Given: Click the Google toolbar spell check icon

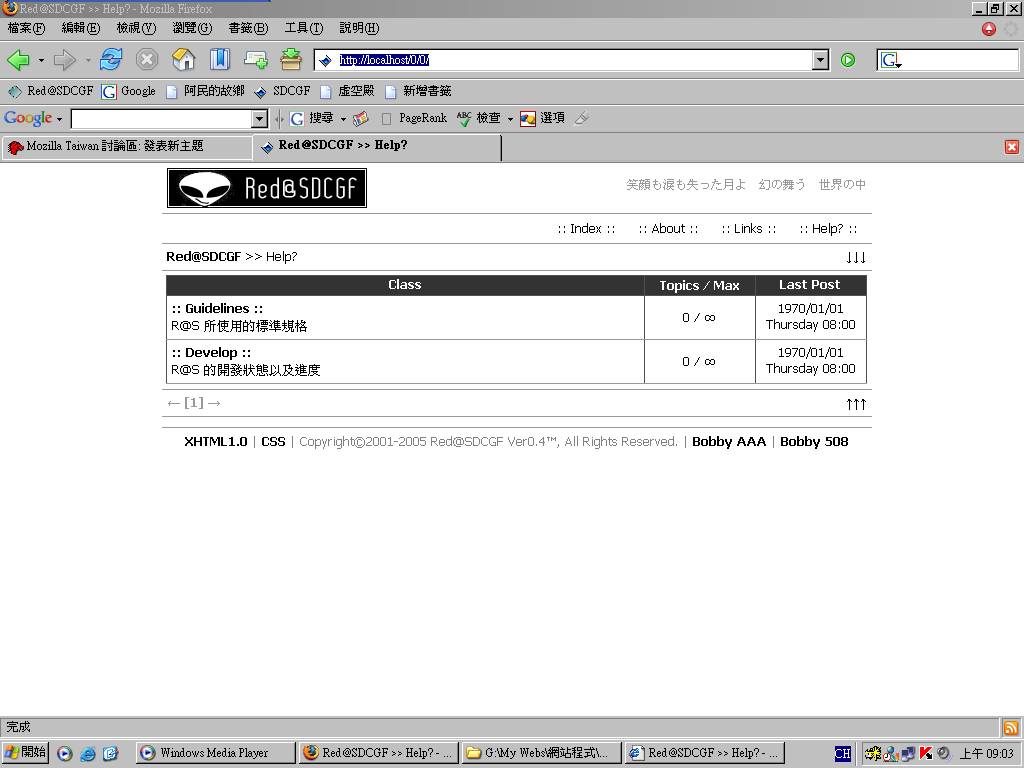Looking at the screenshot, I should [464, 118].
